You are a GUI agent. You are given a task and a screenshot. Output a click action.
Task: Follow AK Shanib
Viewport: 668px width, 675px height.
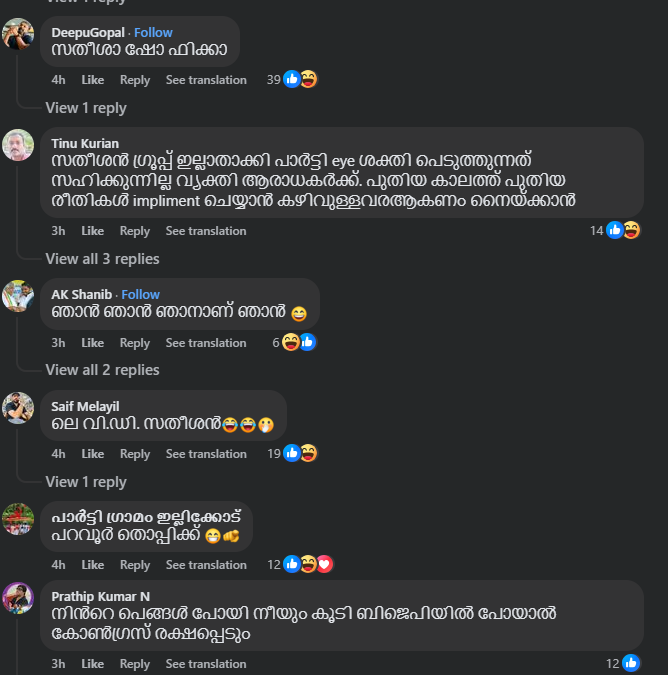point(140,294)
